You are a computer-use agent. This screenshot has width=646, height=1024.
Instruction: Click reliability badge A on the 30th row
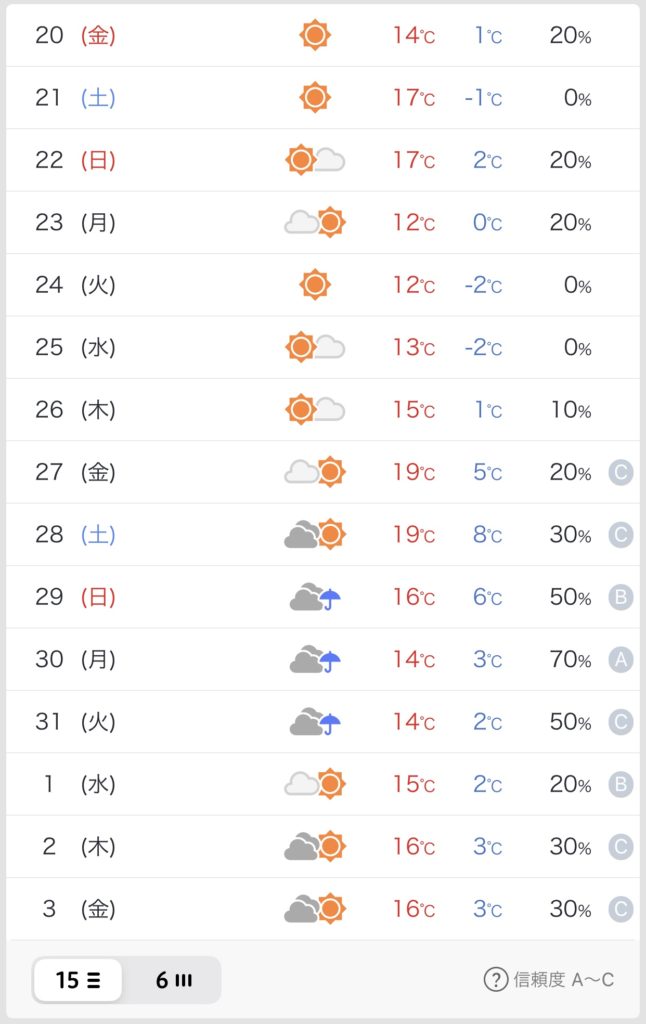(x=621, y=660)
